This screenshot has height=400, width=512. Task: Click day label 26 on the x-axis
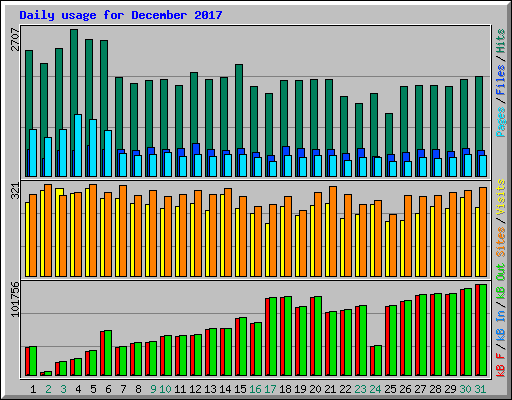[x=405, y=389]
